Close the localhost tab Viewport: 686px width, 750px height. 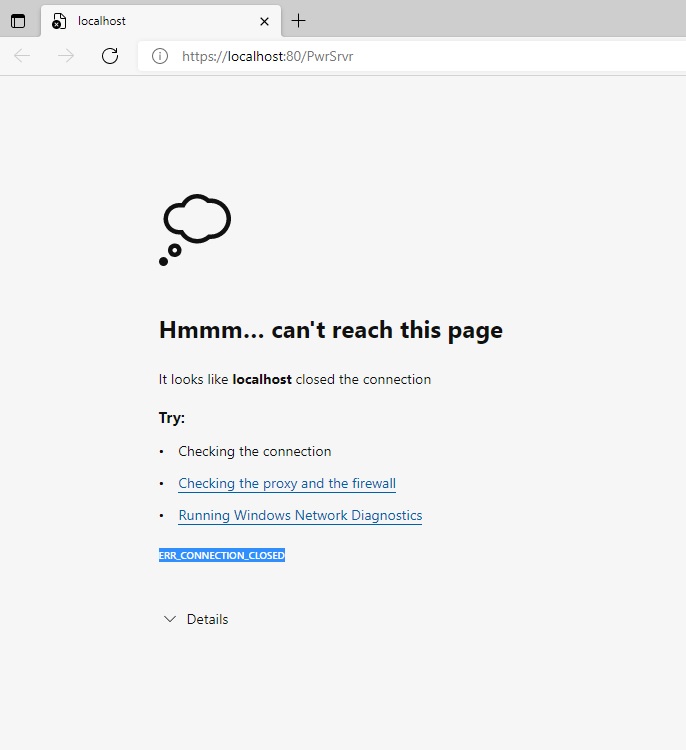coord(264,21)
